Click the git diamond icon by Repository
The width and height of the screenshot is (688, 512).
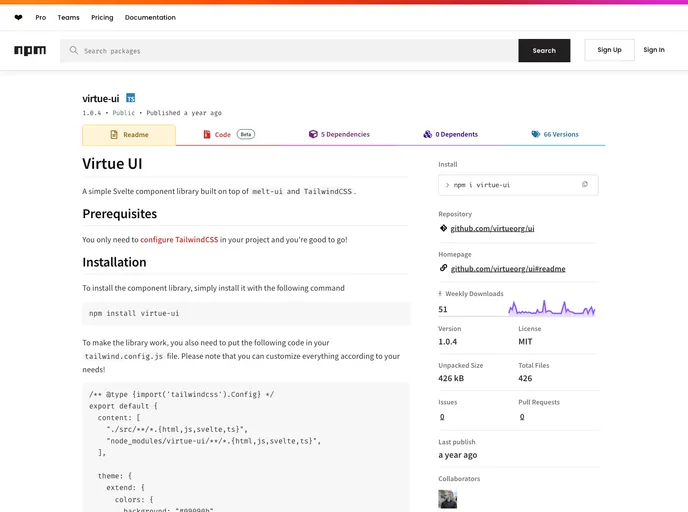[x=443, y=228]
